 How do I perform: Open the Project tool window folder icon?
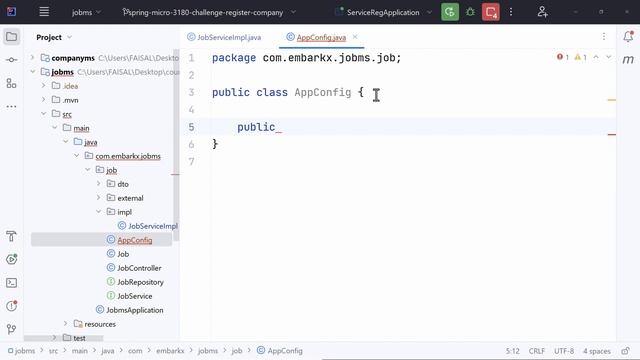11,37
